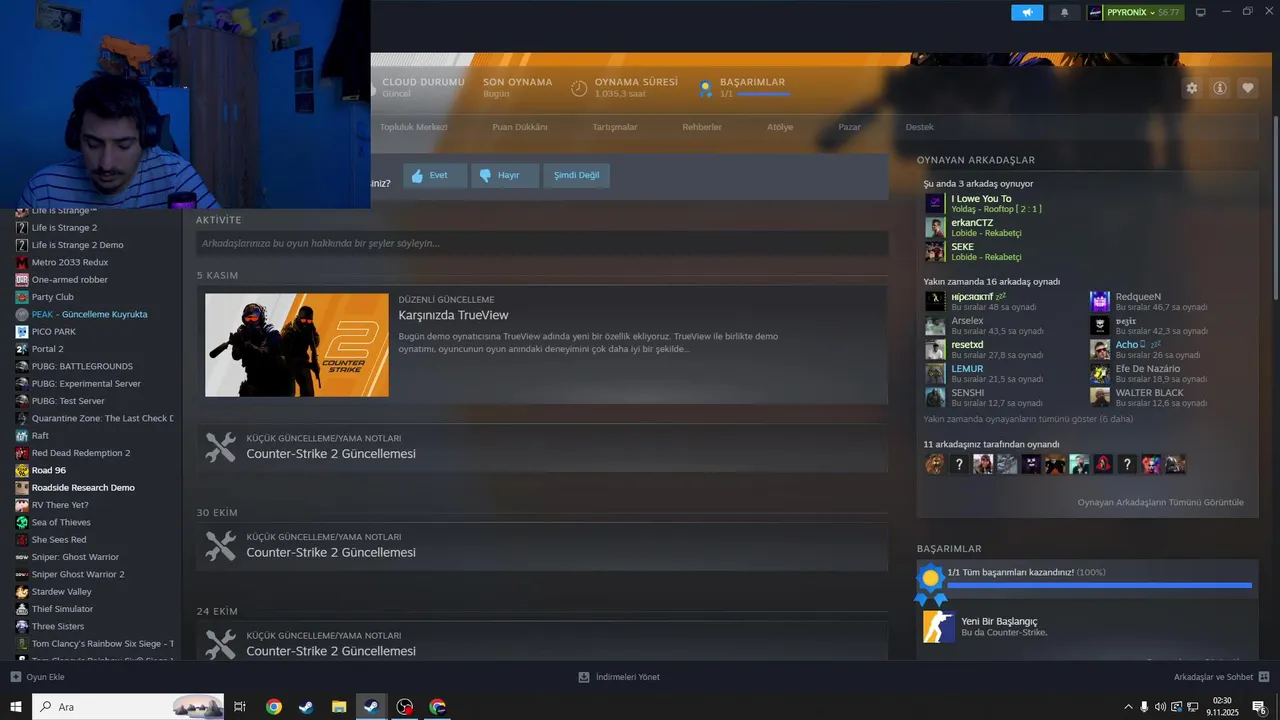Open Windows notification center
The image size is (1280, 720).
(x=1260, y=707)
